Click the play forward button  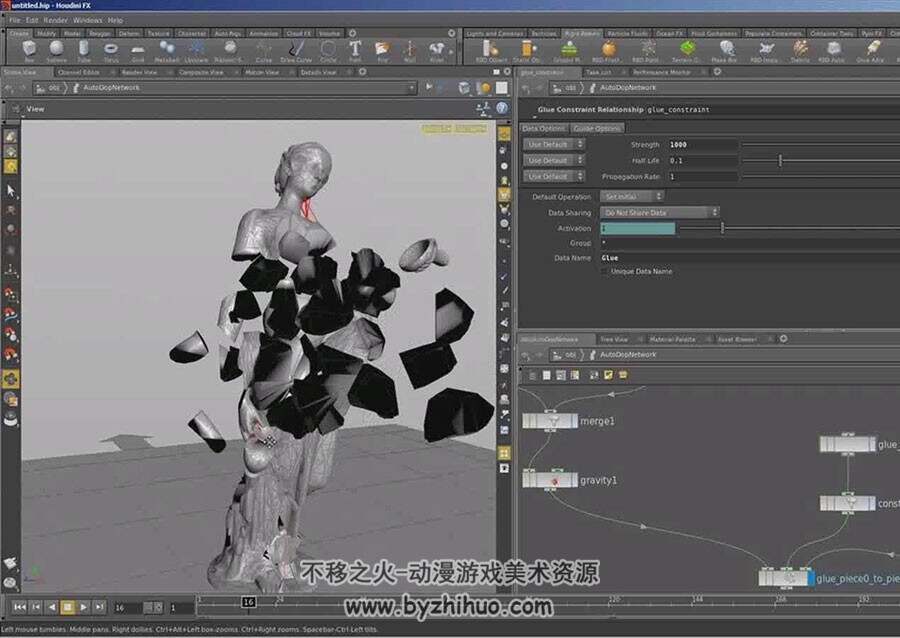tap(84, 606)
